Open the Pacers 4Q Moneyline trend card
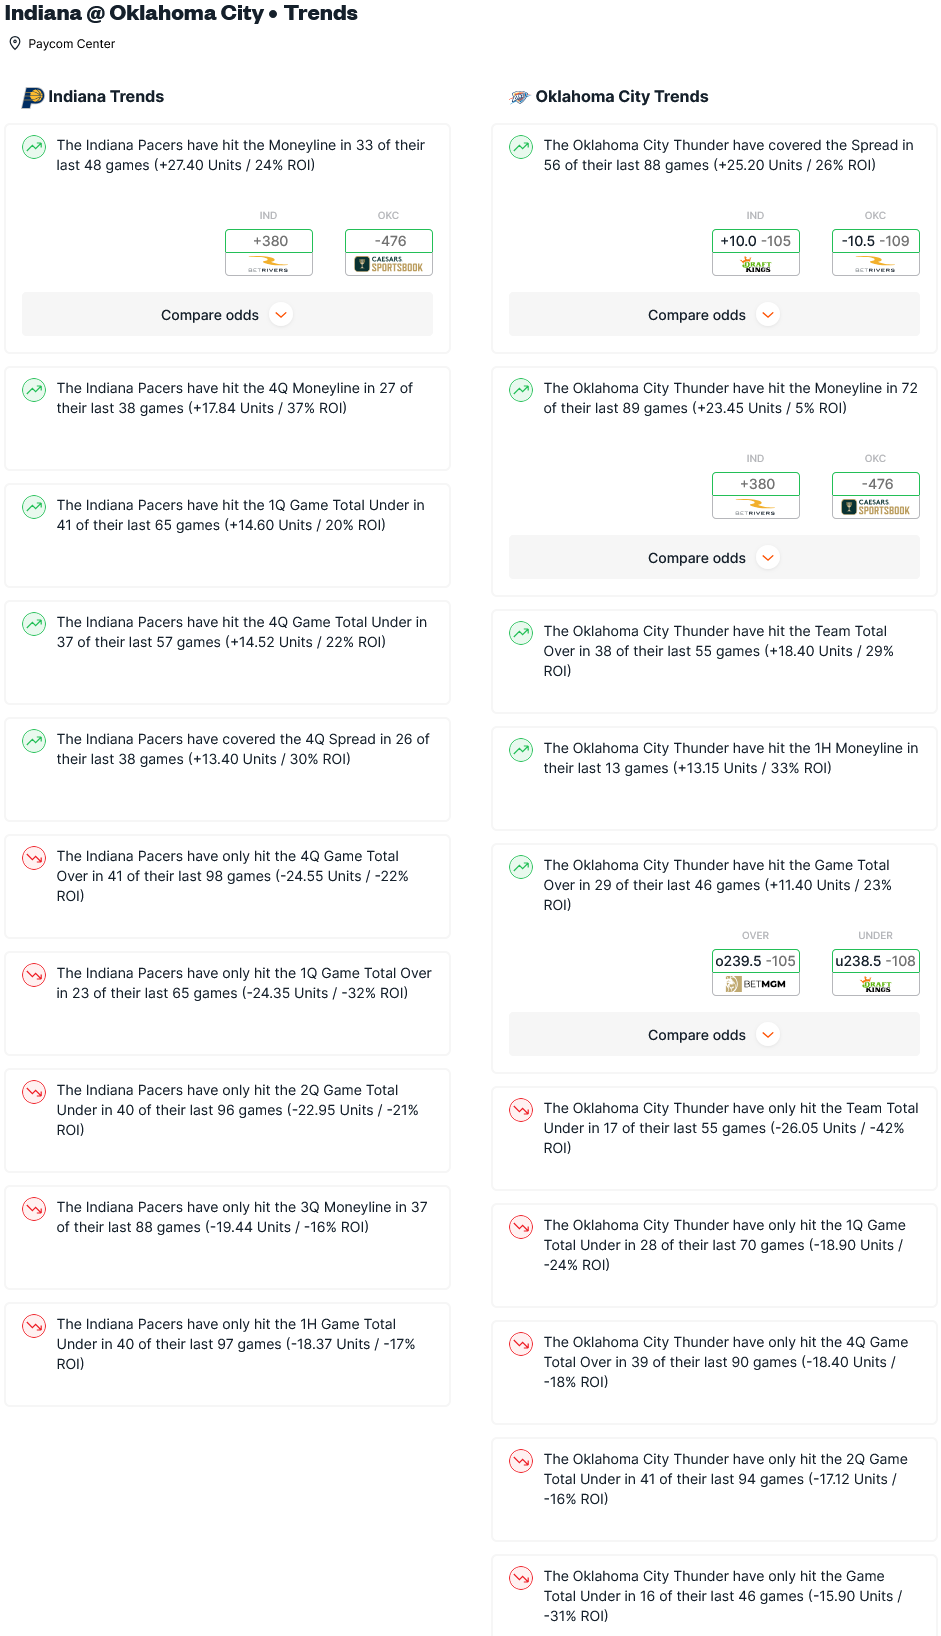Screen dimensions: 941x1636 pyautogui.click(x=227, y=418)
